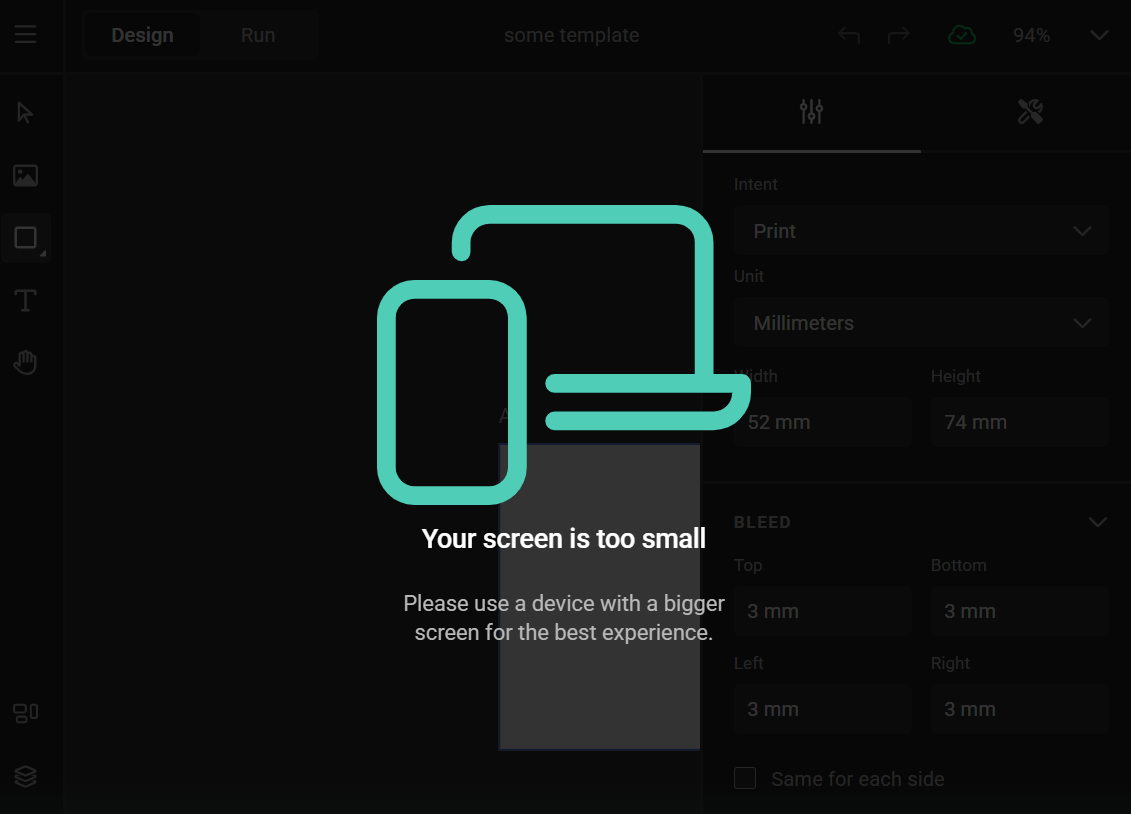Open the Intent dropdown showing Print

919,230
